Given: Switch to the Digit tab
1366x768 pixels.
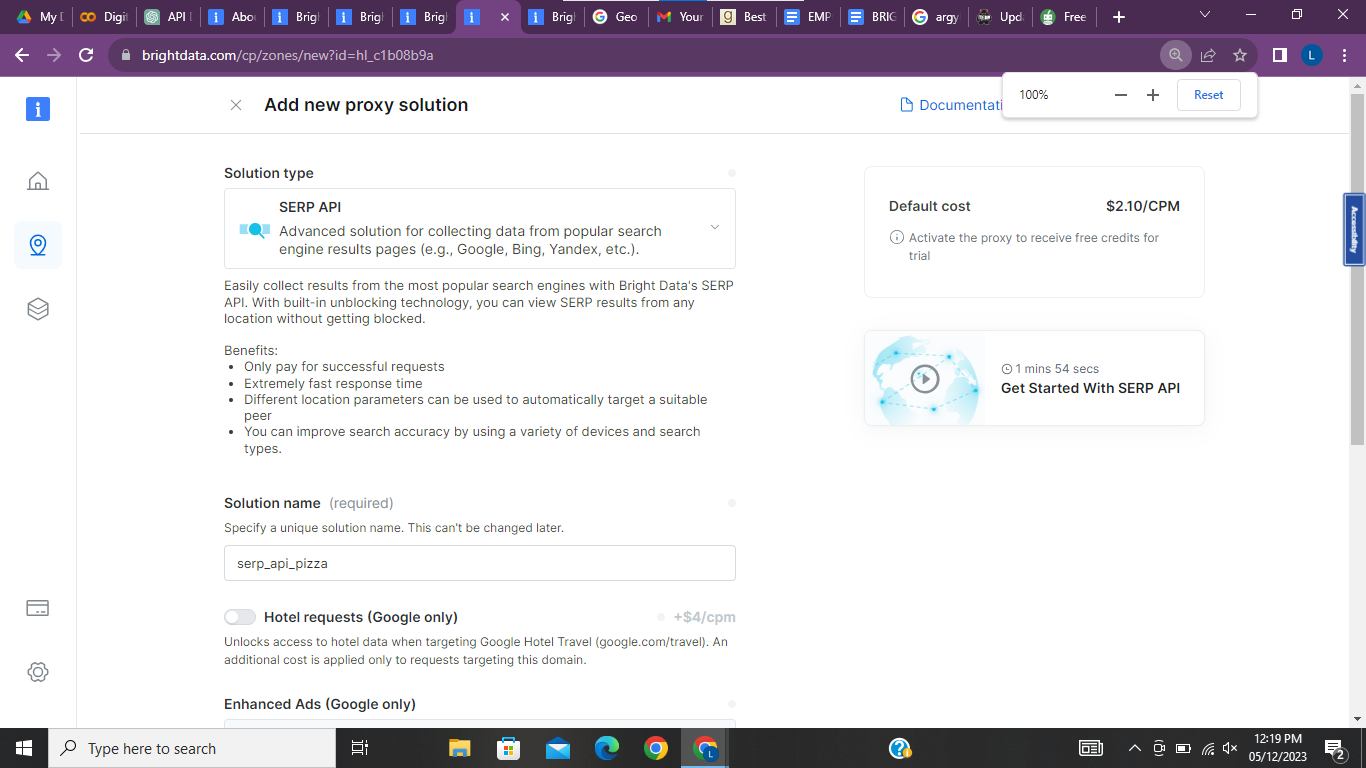Looking at the screenshot, I should pos(103,17).
